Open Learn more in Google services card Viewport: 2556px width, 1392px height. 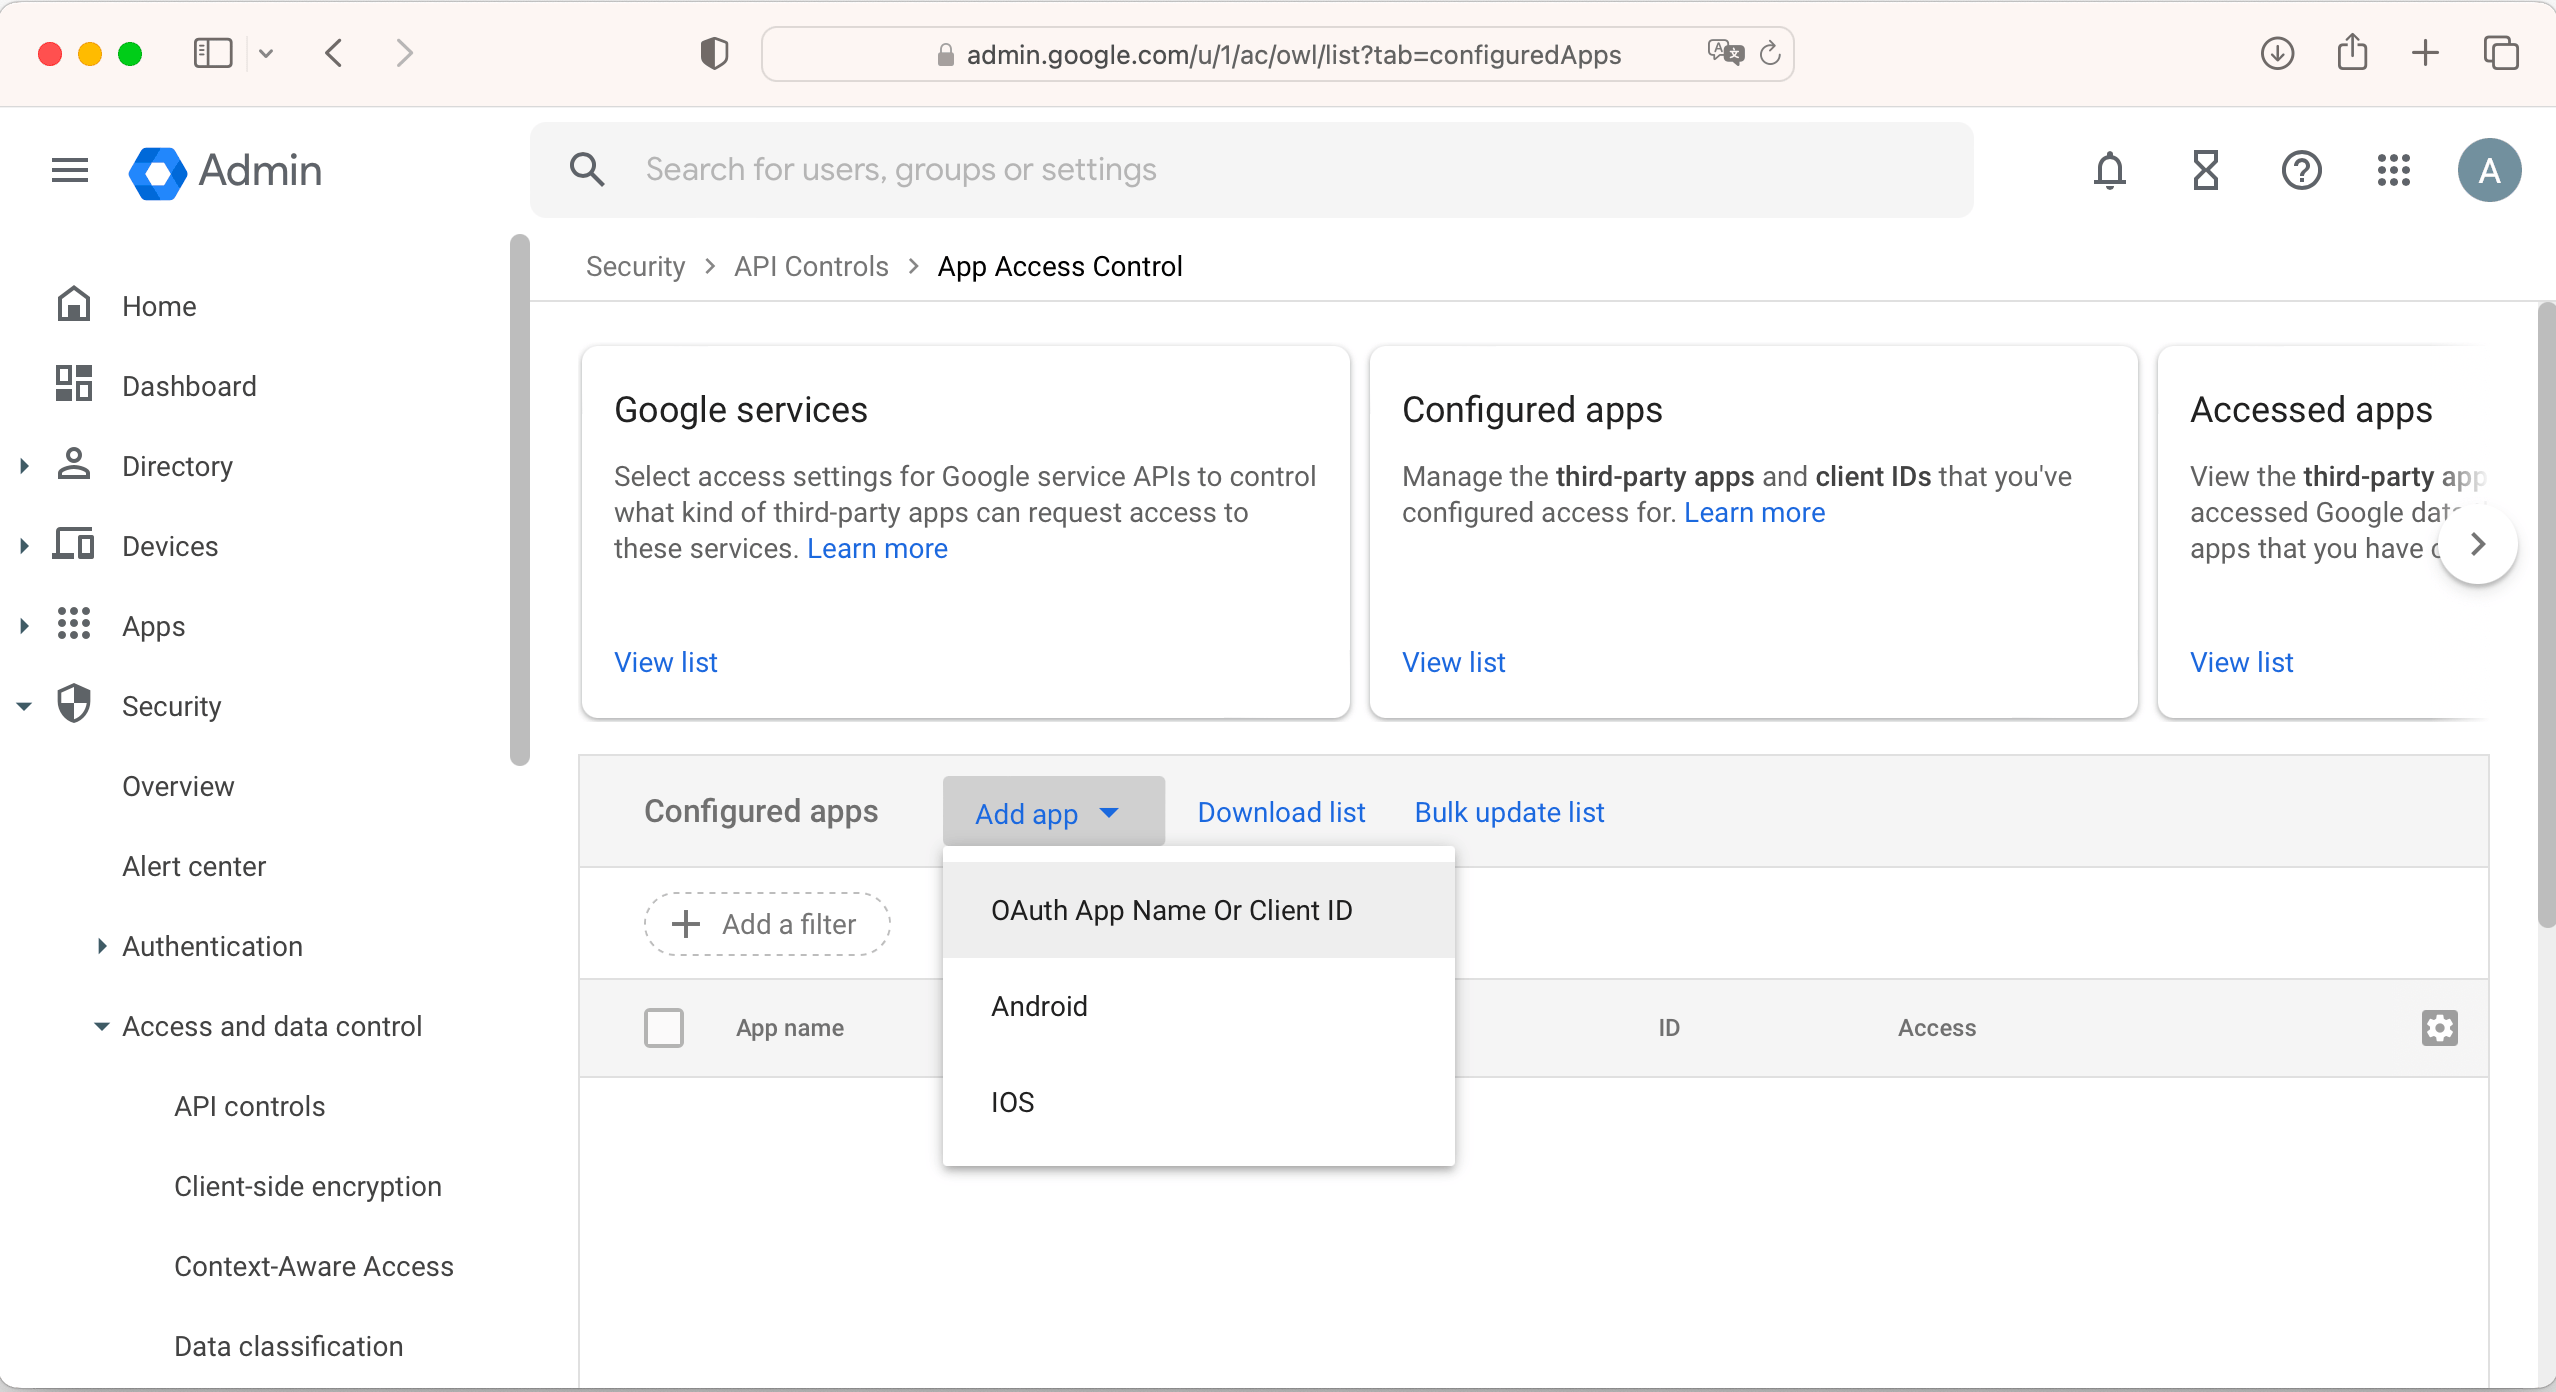877,548
